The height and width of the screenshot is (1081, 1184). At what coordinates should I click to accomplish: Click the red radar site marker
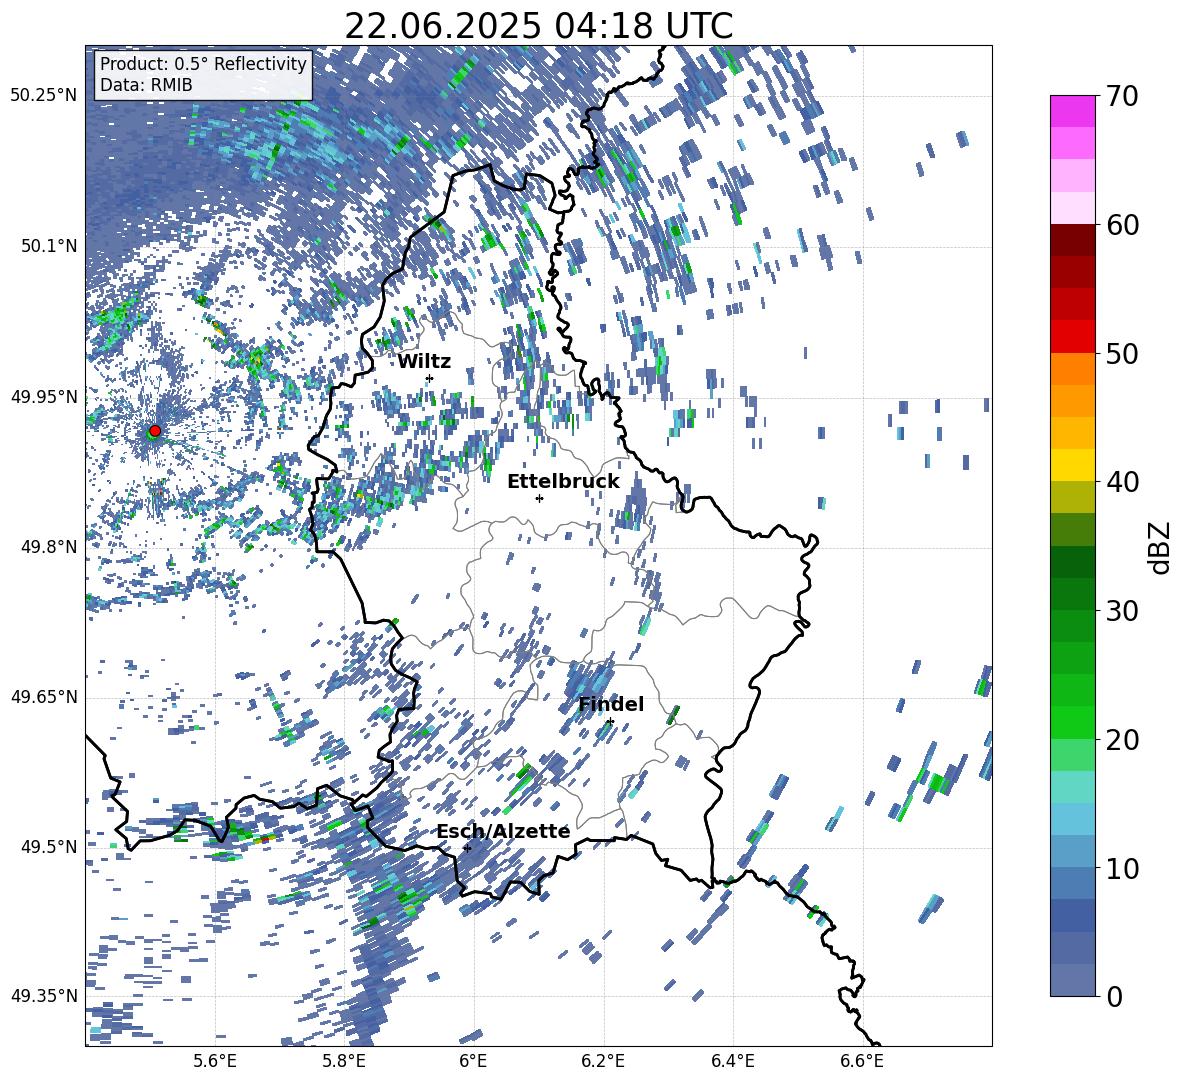coord(155,431)
